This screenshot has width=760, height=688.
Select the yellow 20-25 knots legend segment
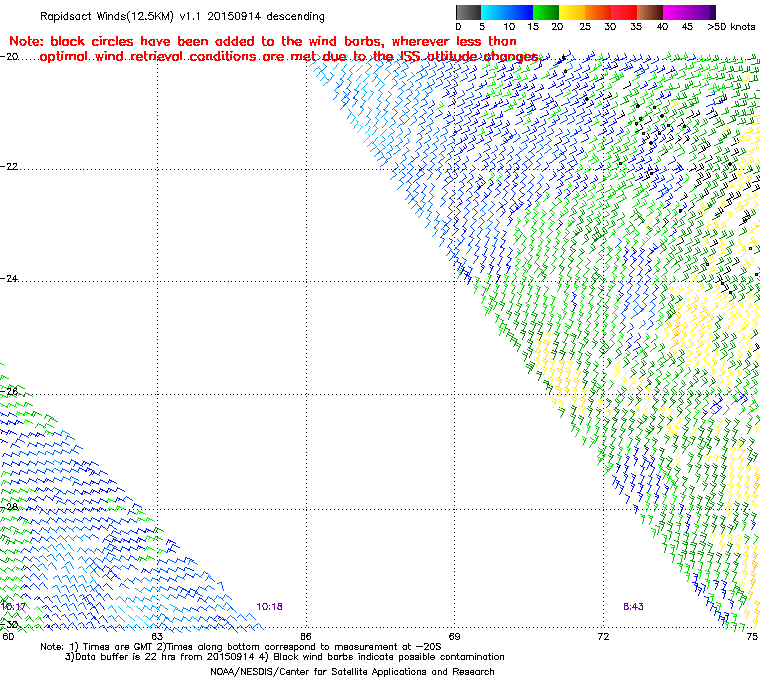pyautogui.click(x=572, y=12)
